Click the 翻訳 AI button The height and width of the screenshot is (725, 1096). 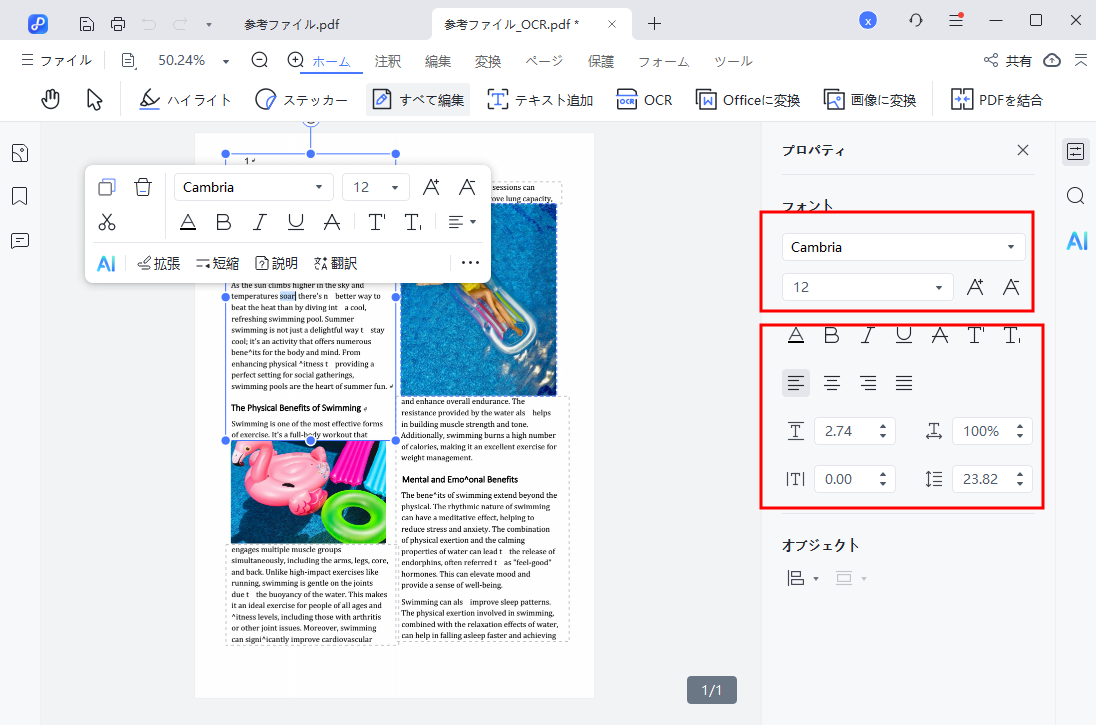click(x=335, y=263)
